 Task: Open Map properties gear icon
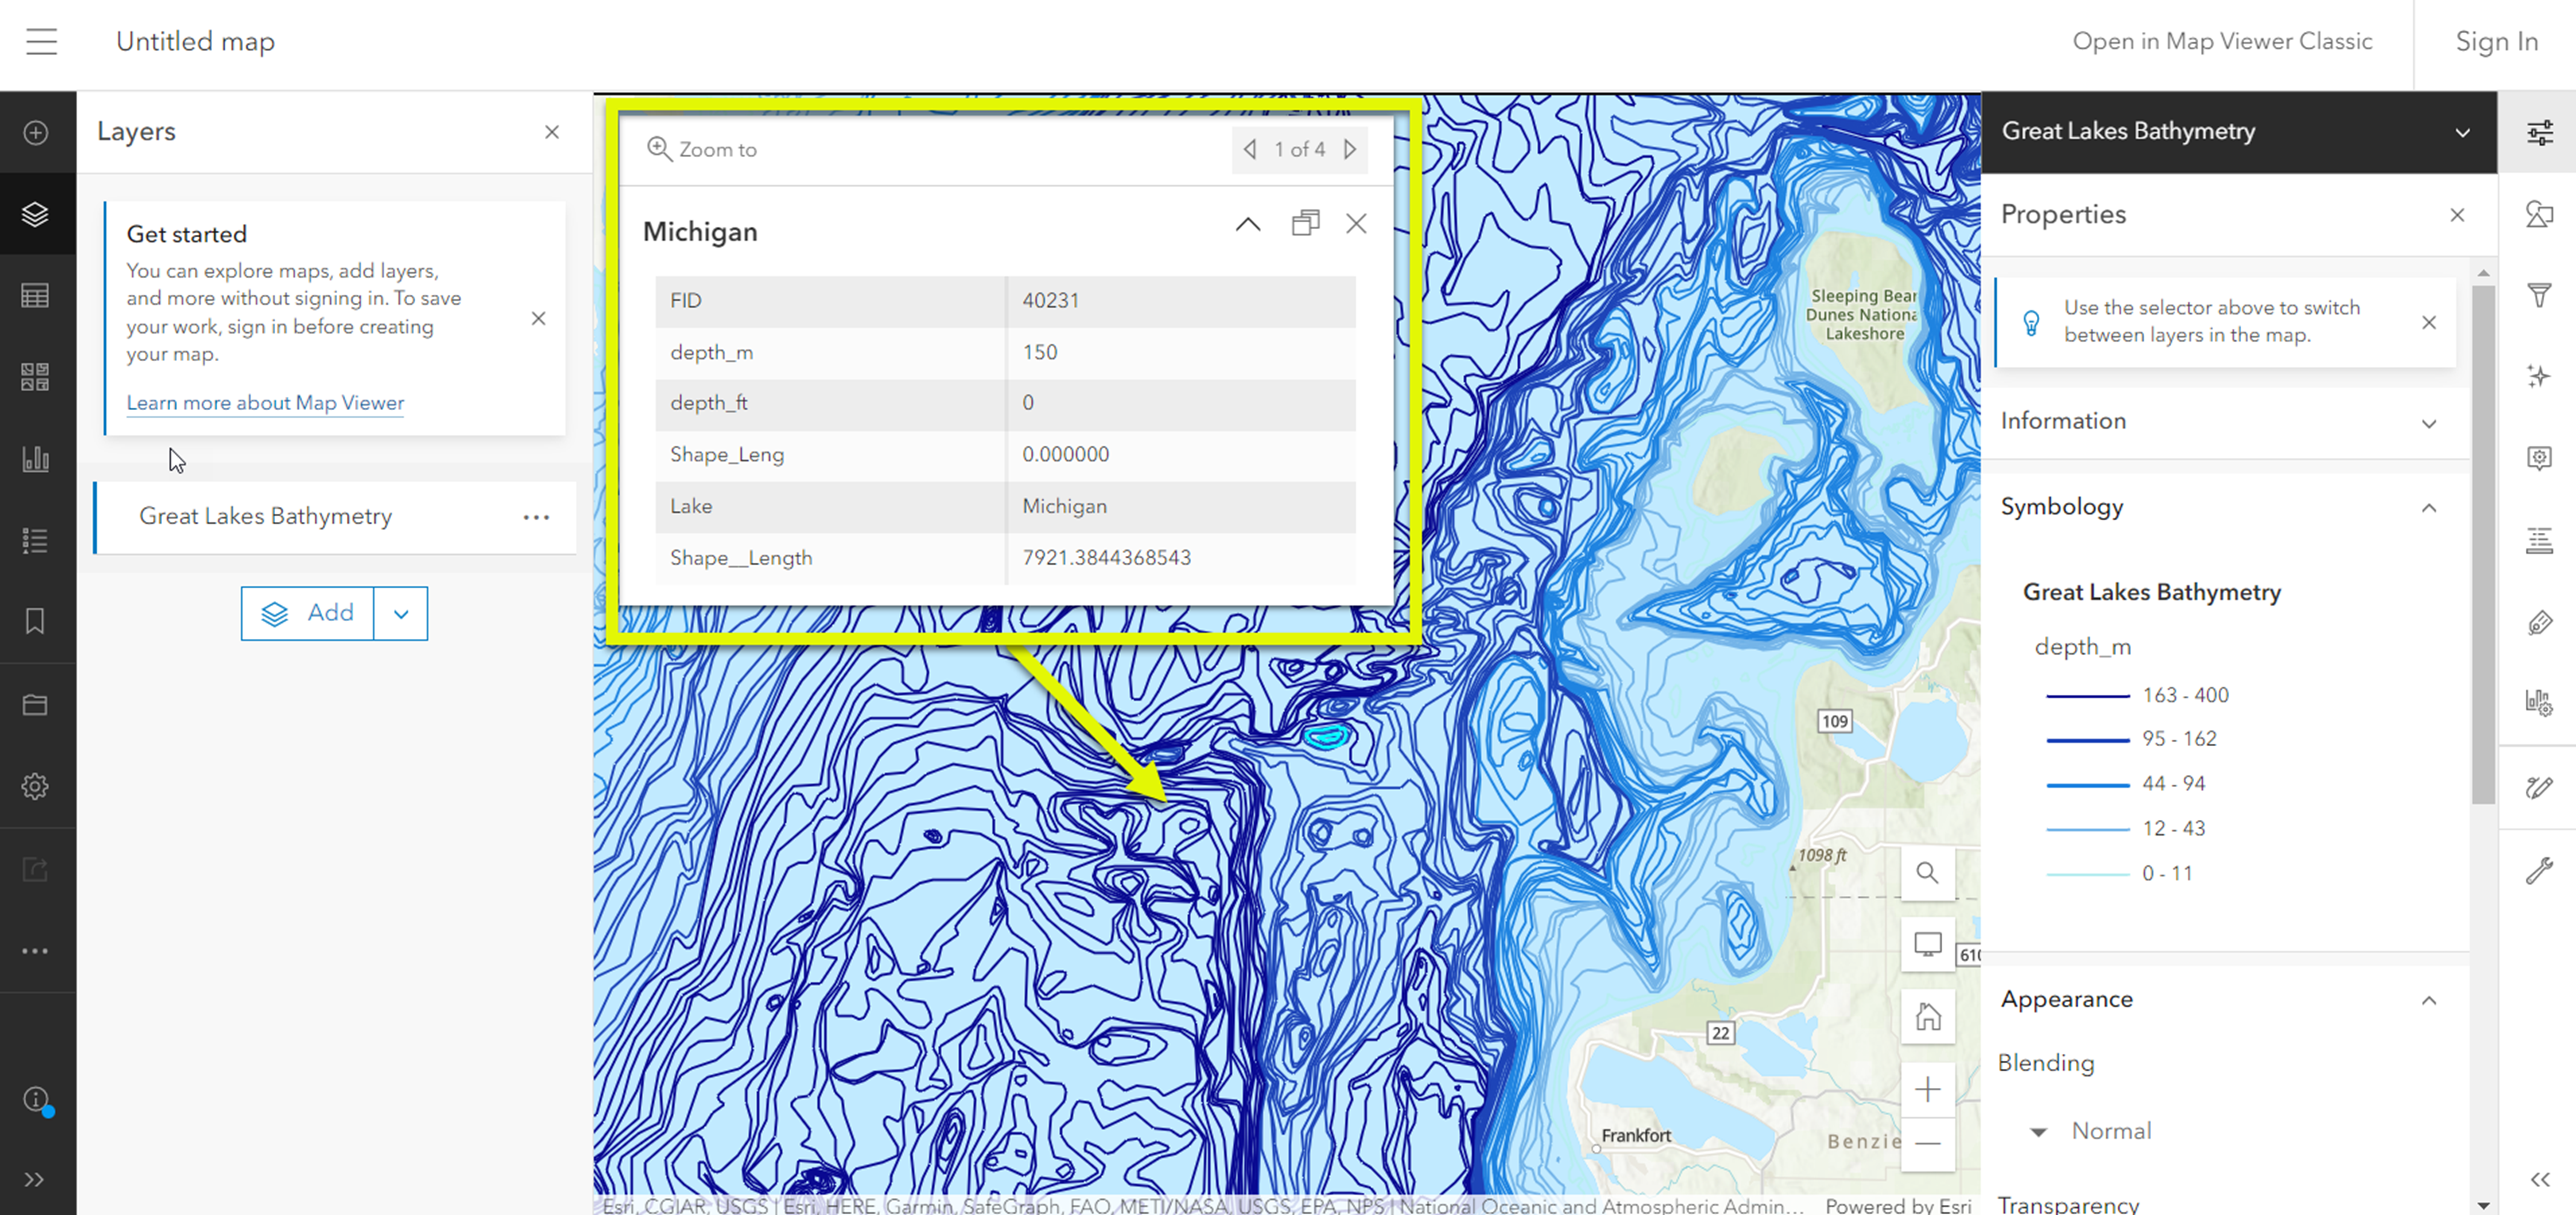point(36,786)
